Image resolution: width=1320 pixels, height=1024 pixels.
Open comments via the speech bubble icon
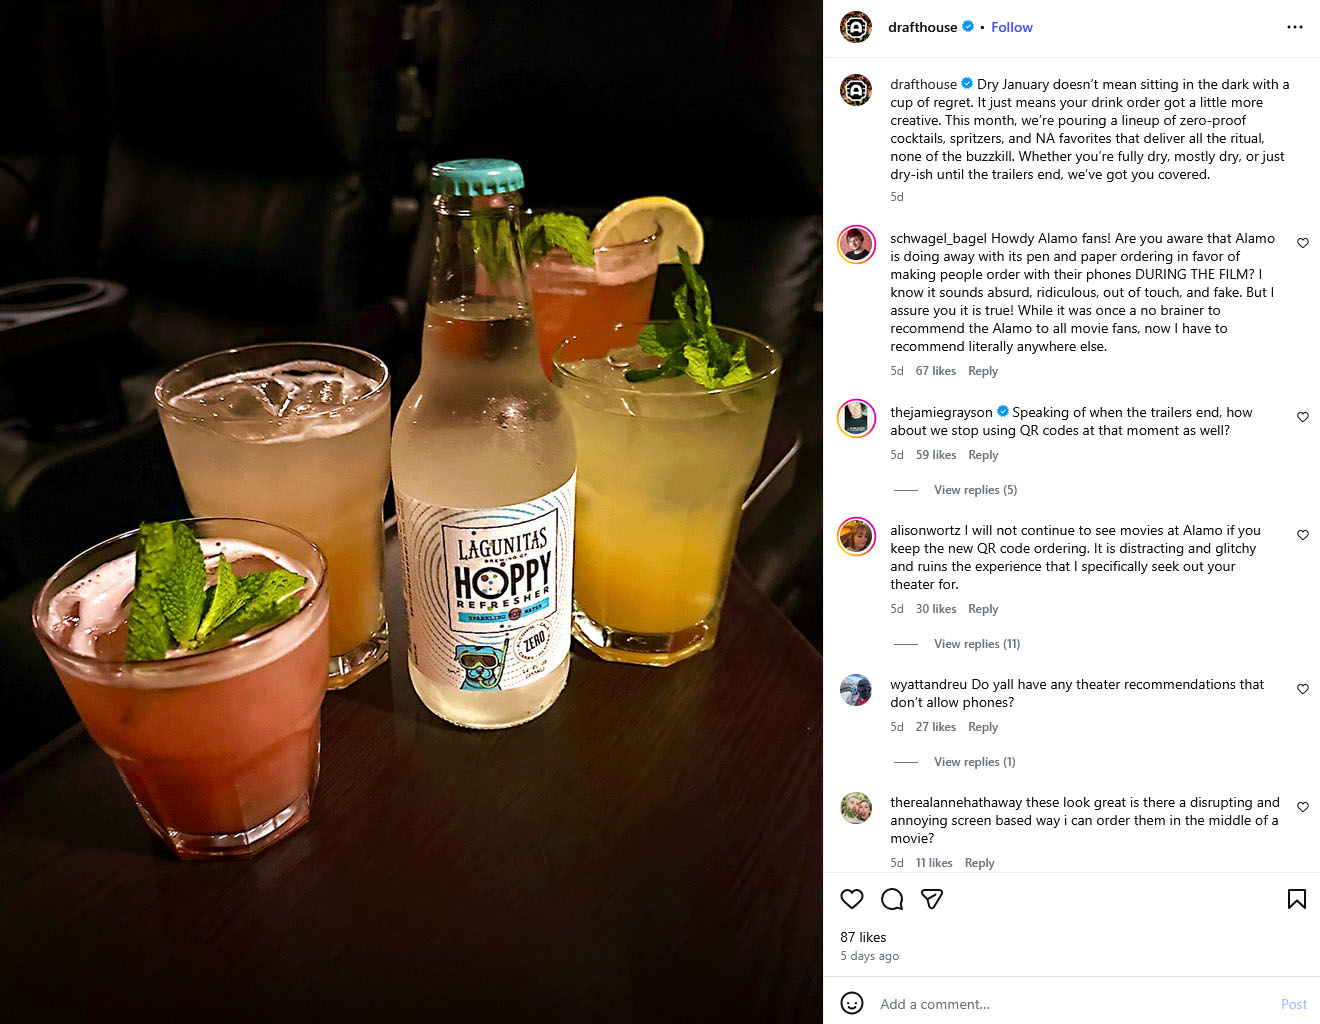pyautogui.click(x=892, y=899)
